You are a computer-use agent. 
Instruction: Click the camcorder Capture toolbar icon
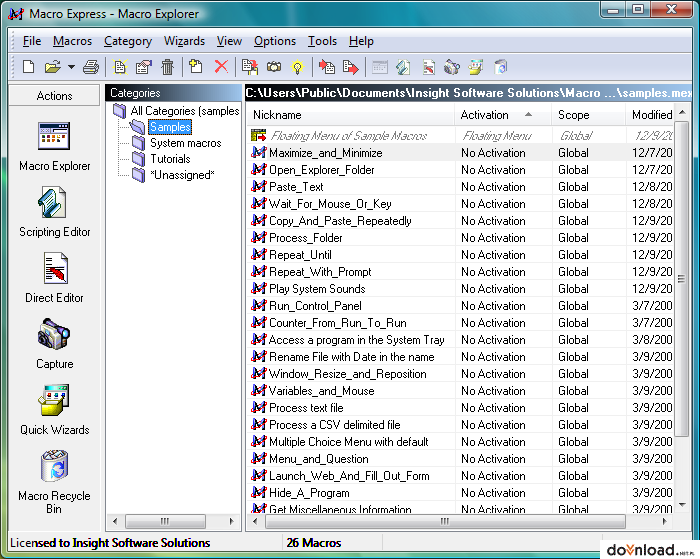tap(452, 67)
